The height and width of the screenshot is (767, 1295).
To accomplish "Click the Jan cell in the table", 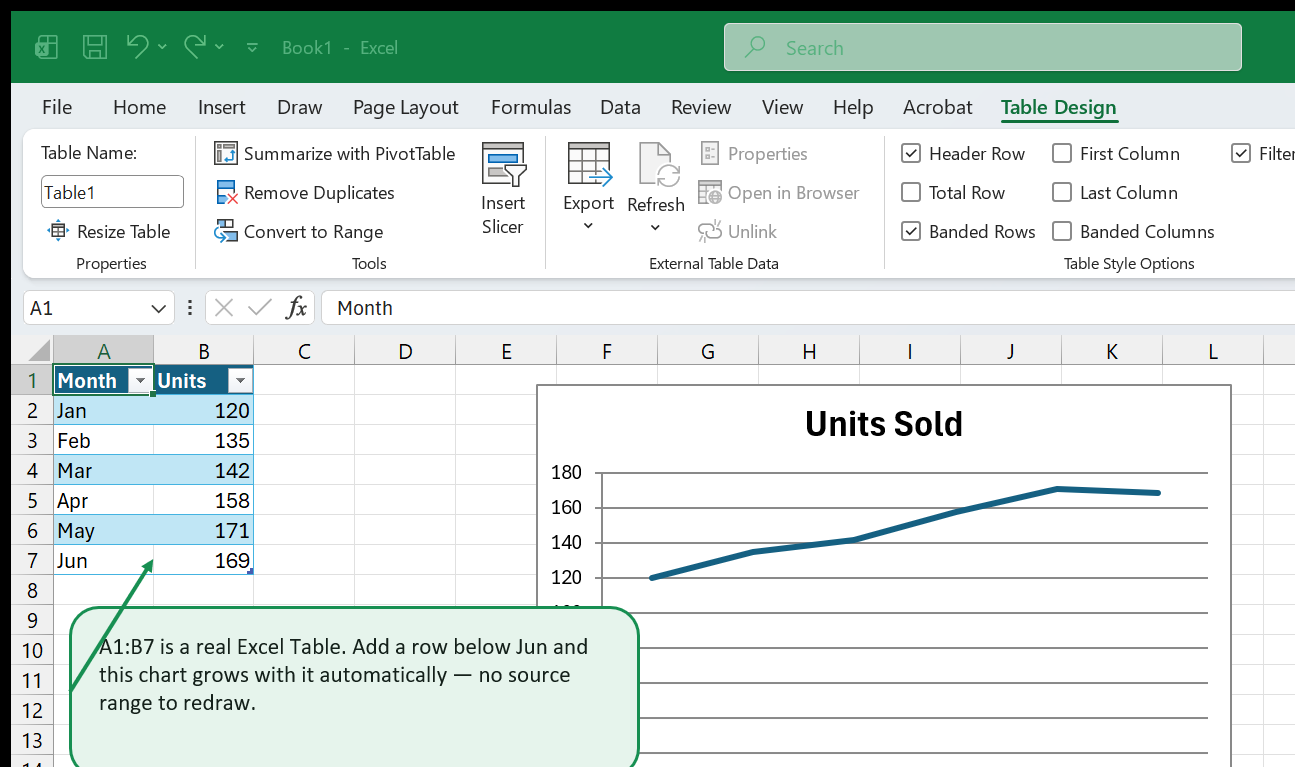I will click(x=103, y=410).
